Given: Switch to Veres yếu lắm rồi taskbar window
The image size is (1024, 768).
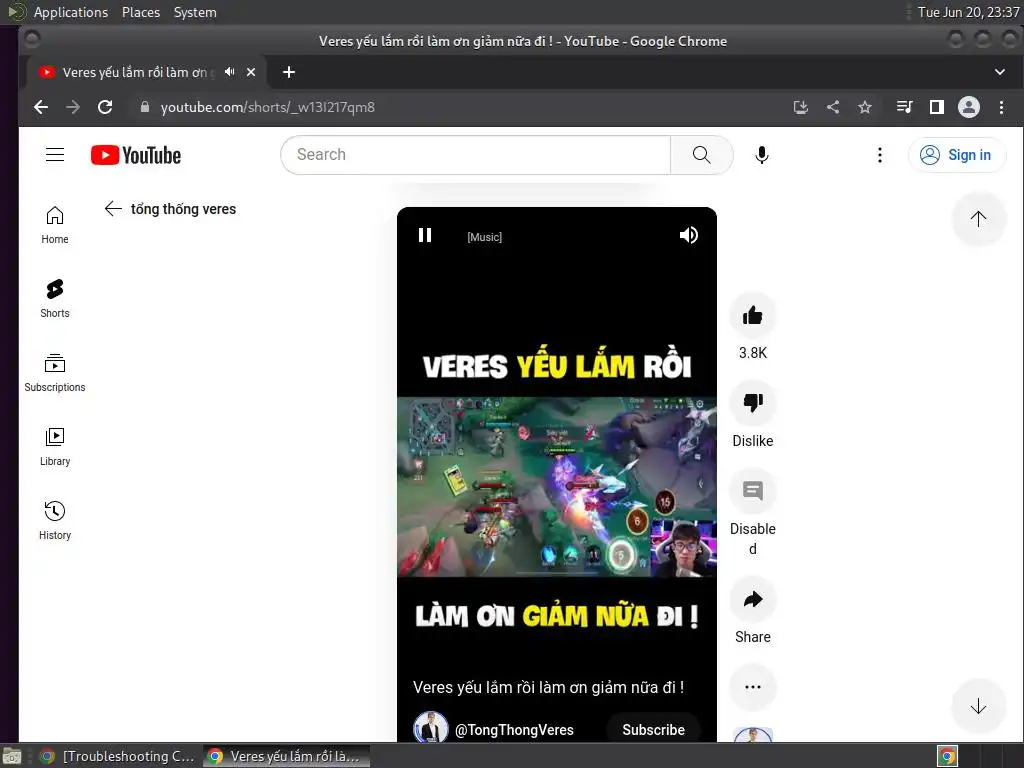Looking at the screenshot, I should click(x=286, y=756).
